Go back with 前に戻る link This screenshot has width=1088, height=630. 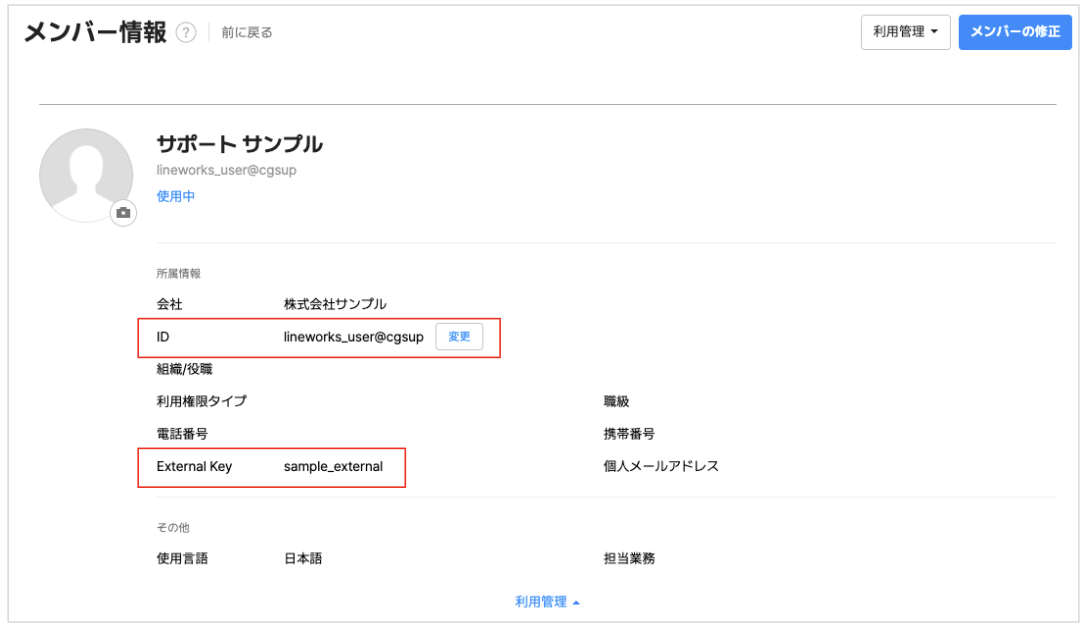point(246,32)
